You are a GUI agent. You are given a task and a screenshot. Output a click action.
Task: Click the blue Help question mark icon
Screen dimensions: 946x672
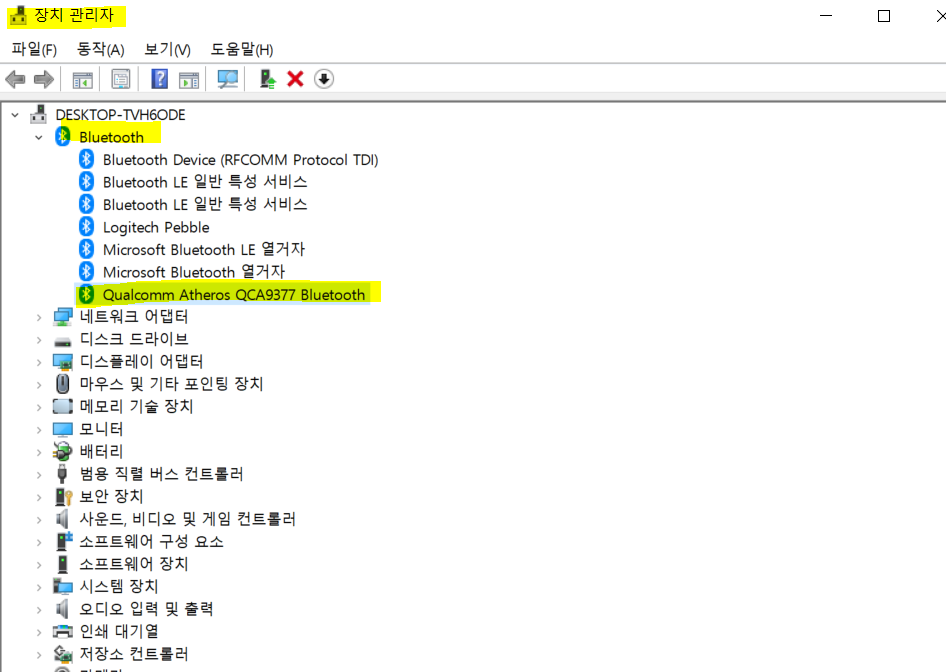[x=159, y=79]
